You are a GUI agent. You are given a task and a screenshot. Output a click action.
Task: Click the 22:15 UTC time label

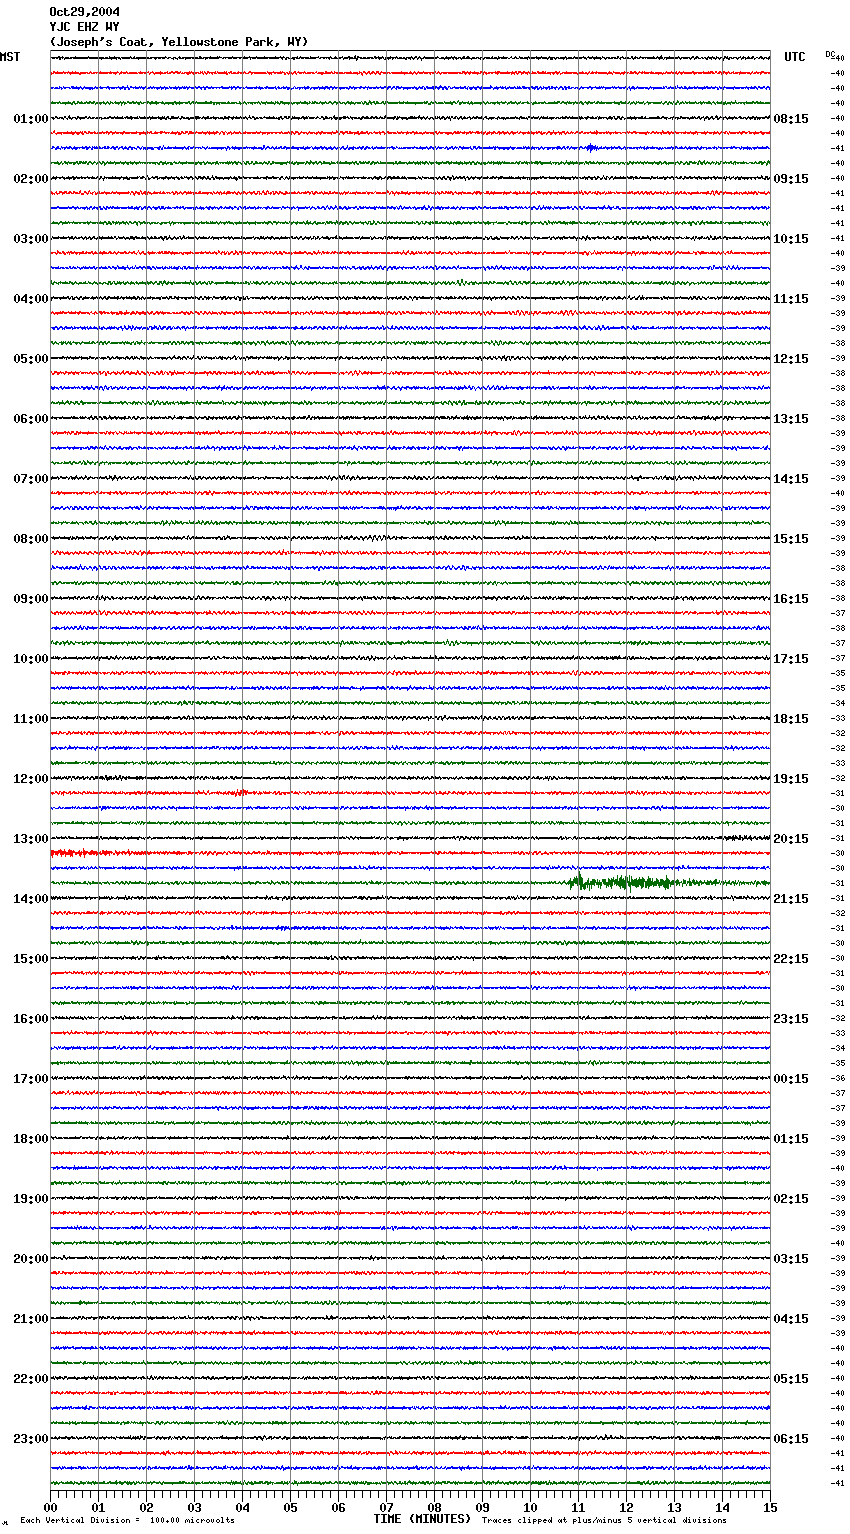pos(791,959)
